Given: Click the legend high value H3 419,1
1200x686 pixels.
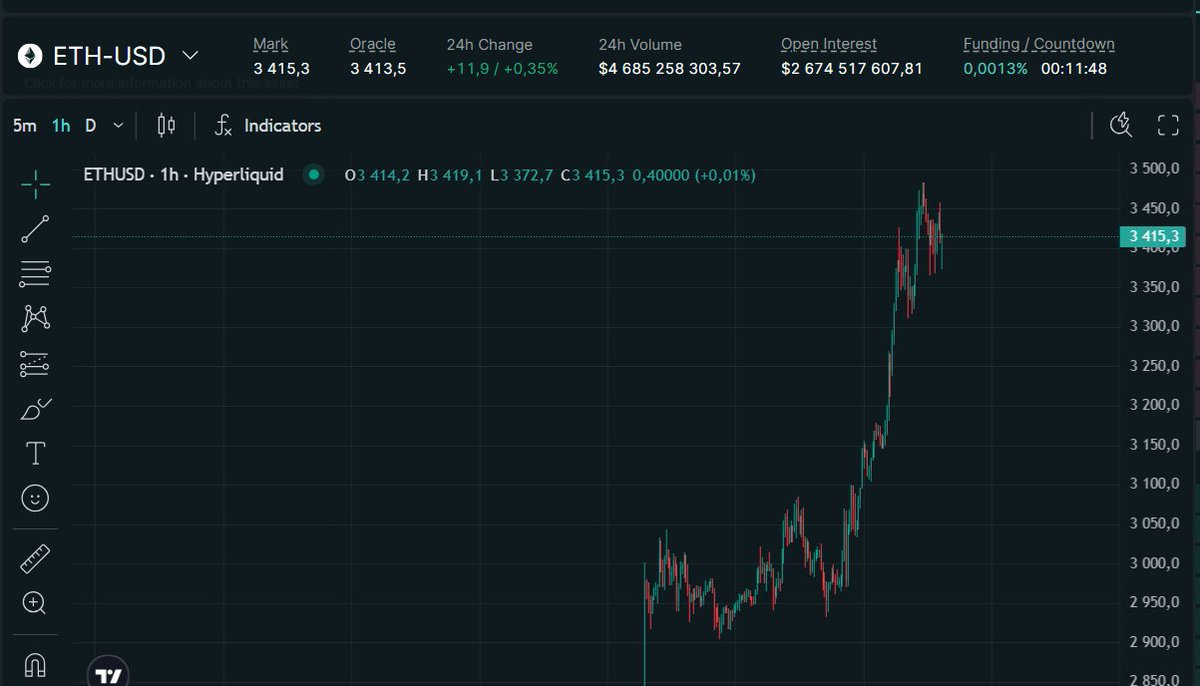Looking at the screenshot, I should (450, 175).
